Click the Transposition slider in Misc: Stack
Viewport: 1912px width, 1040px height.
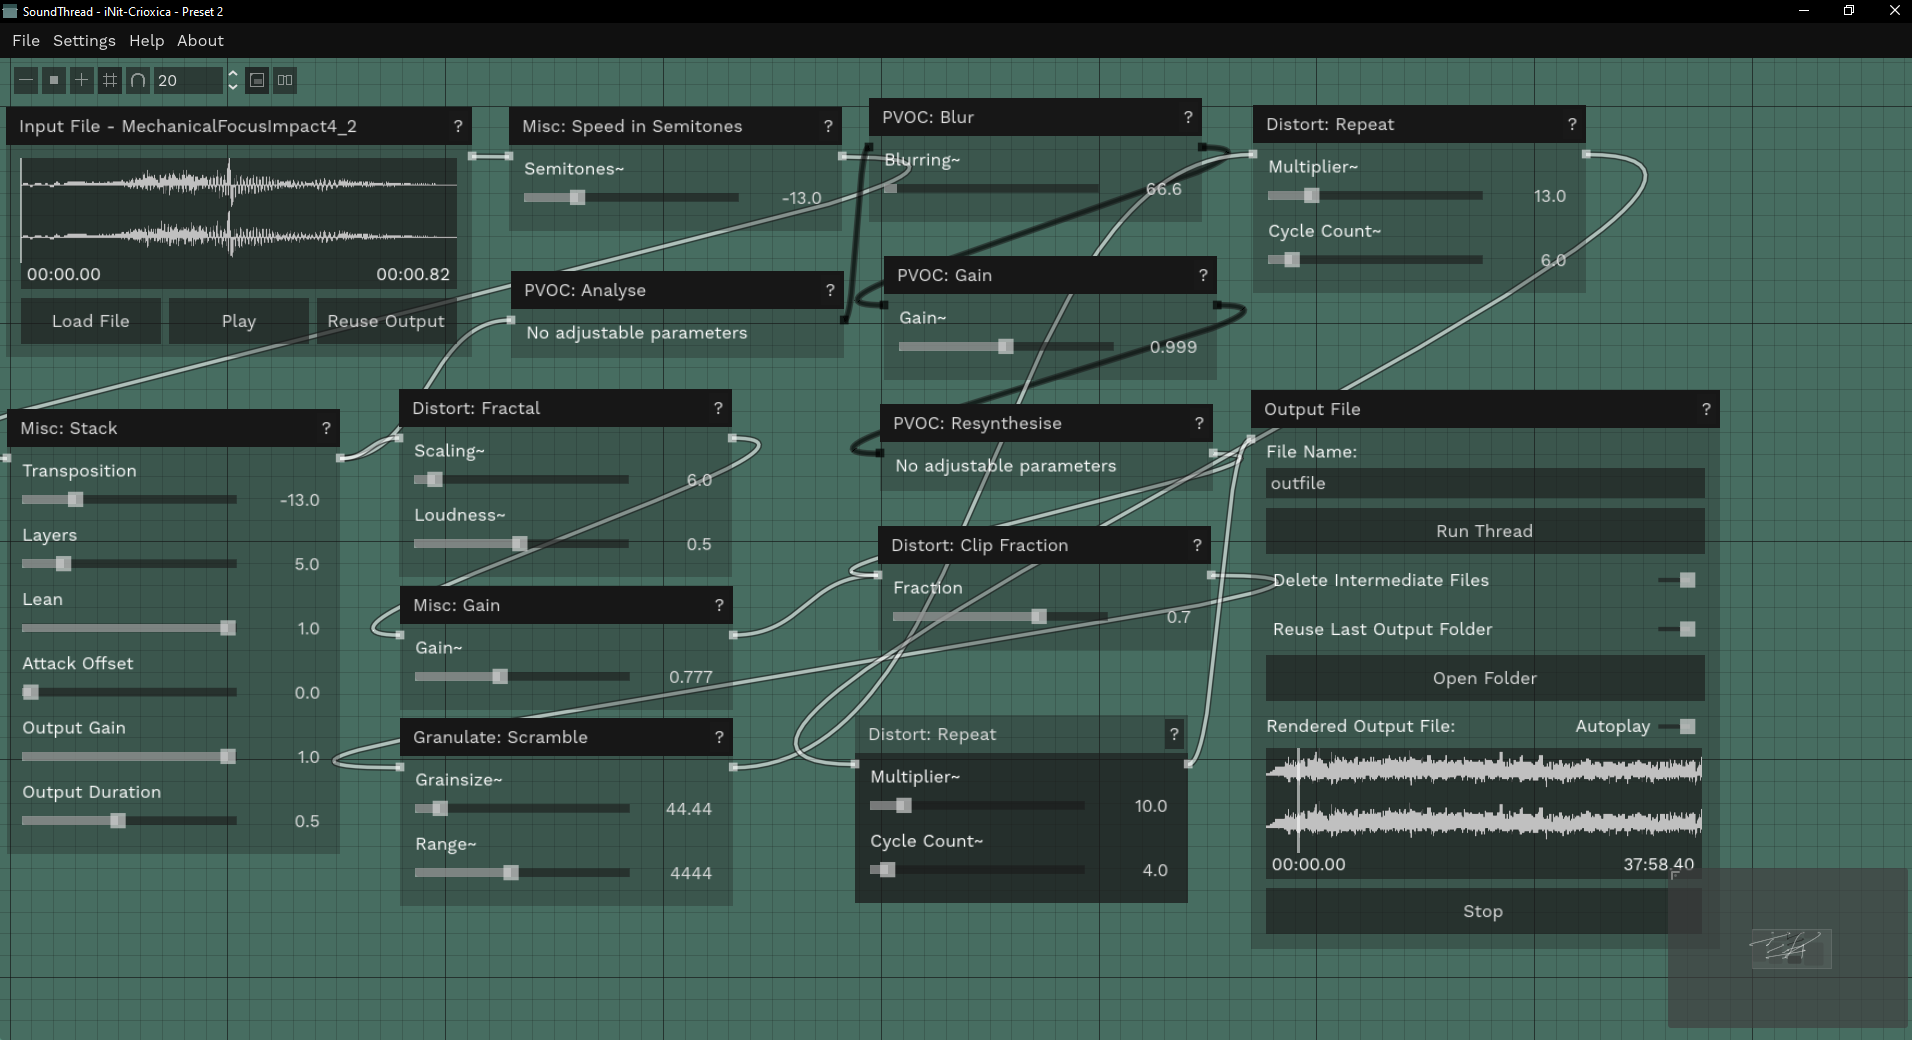[129, 500]
